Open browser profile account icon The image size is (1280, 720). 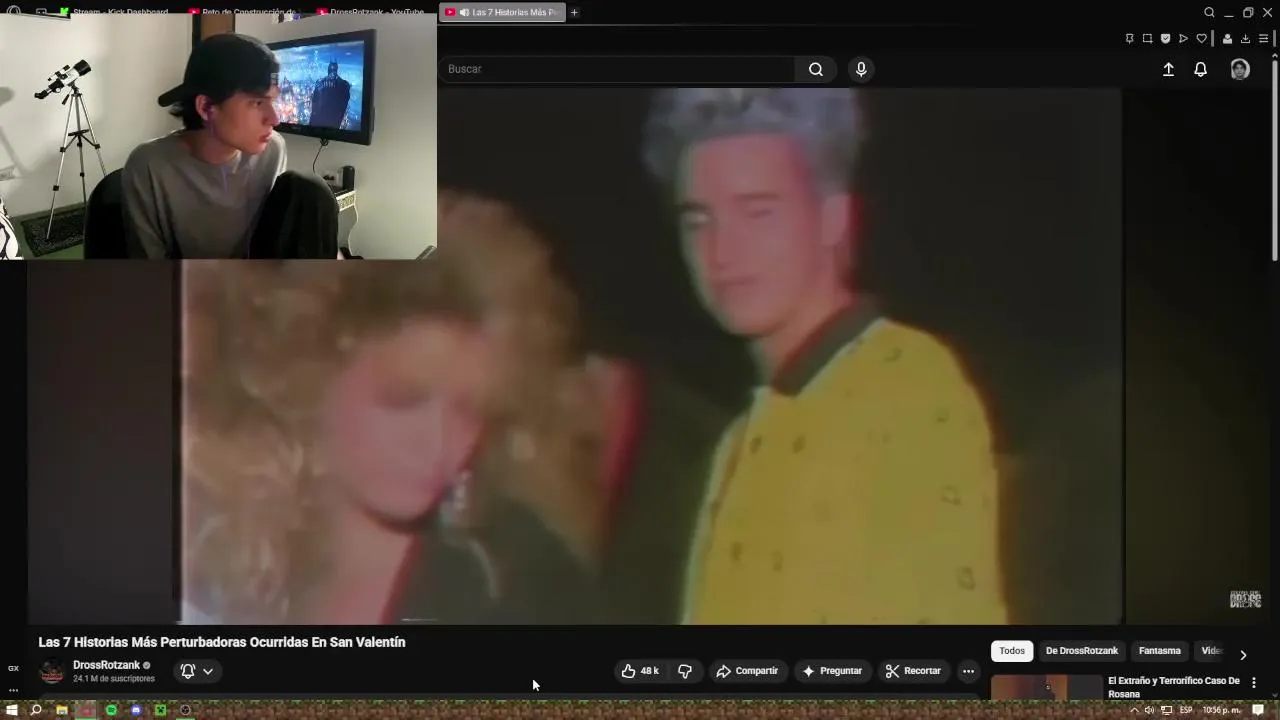coord(1227,39)
